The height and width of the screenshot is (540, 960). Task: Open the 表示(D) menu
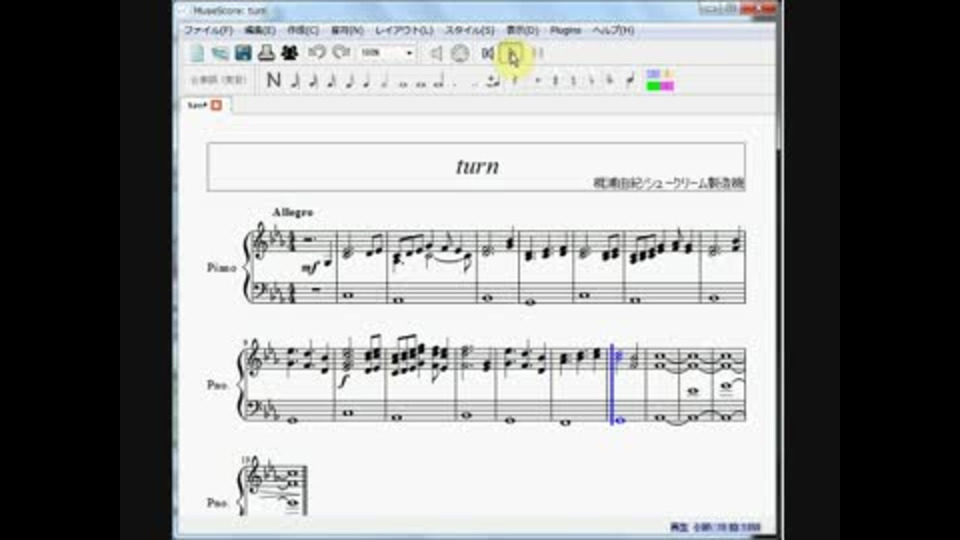(x=522, y=30)
